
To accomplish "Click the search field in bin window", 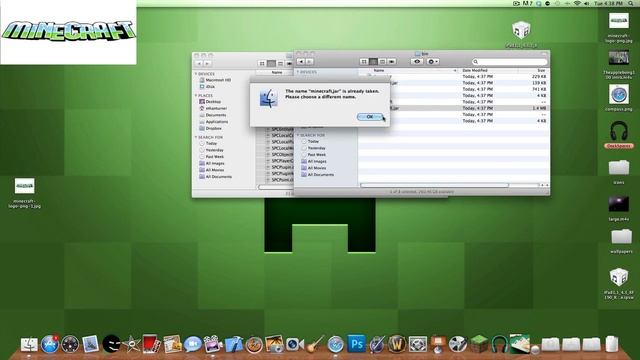I will click(x=509, y=62).
